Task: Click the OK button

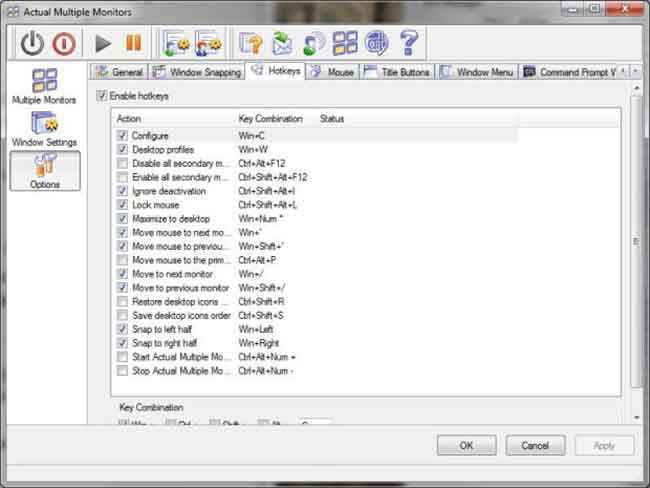Action: pyautogui.click(x=467, y=446)
